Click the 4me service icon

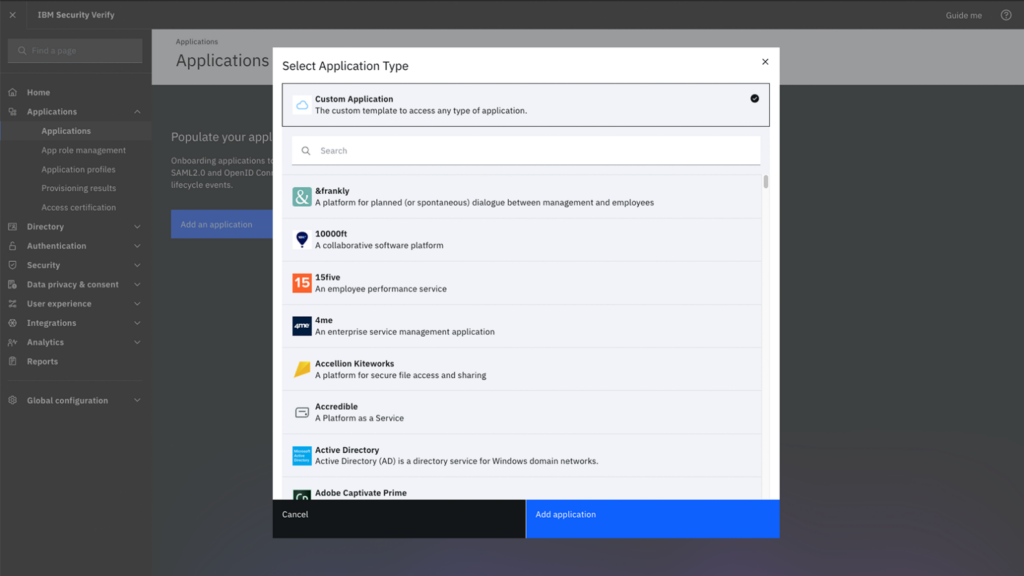point(301,326)
